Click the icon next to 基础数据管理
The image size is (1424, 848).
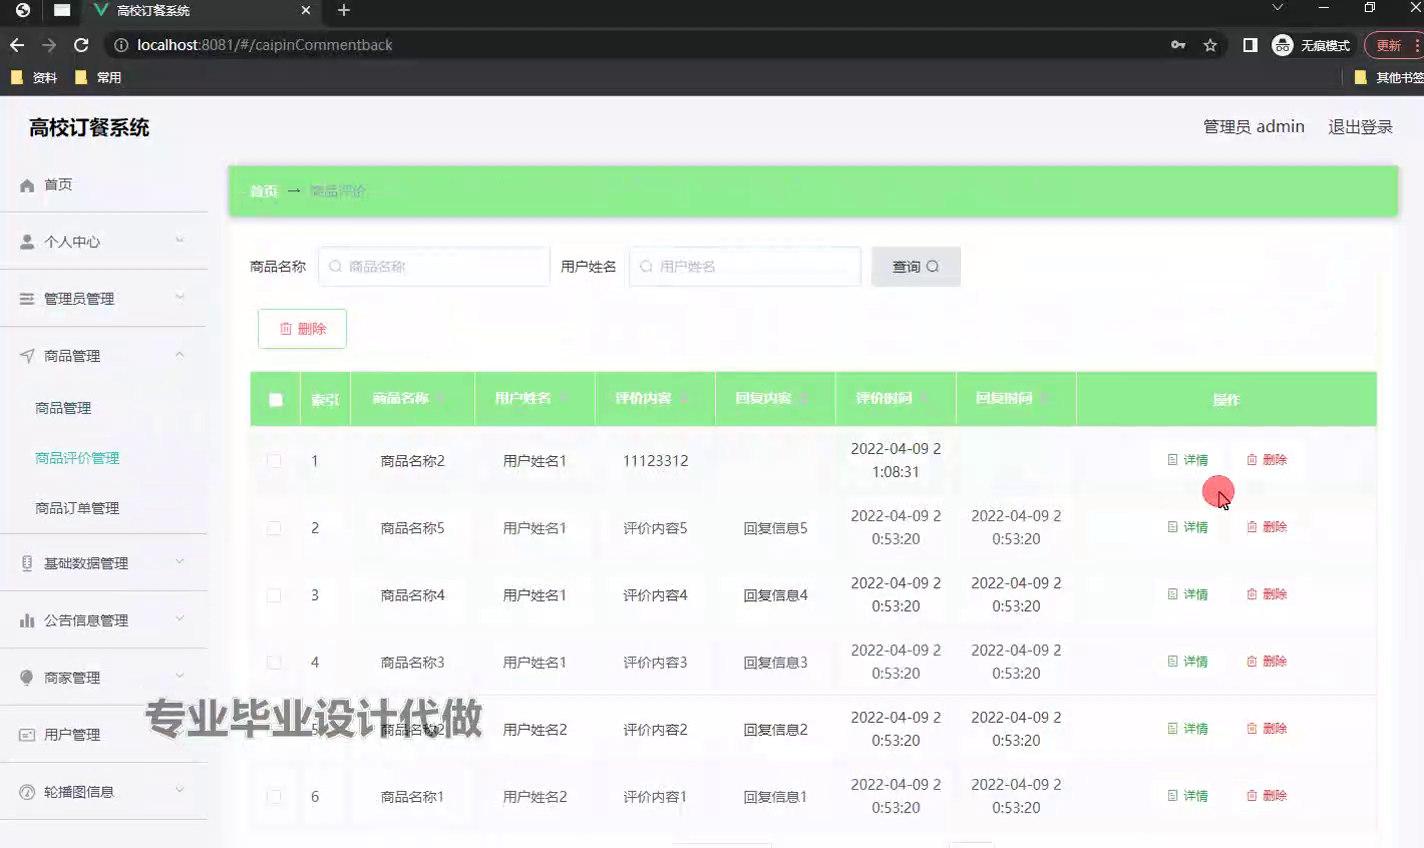coord(27,563)
